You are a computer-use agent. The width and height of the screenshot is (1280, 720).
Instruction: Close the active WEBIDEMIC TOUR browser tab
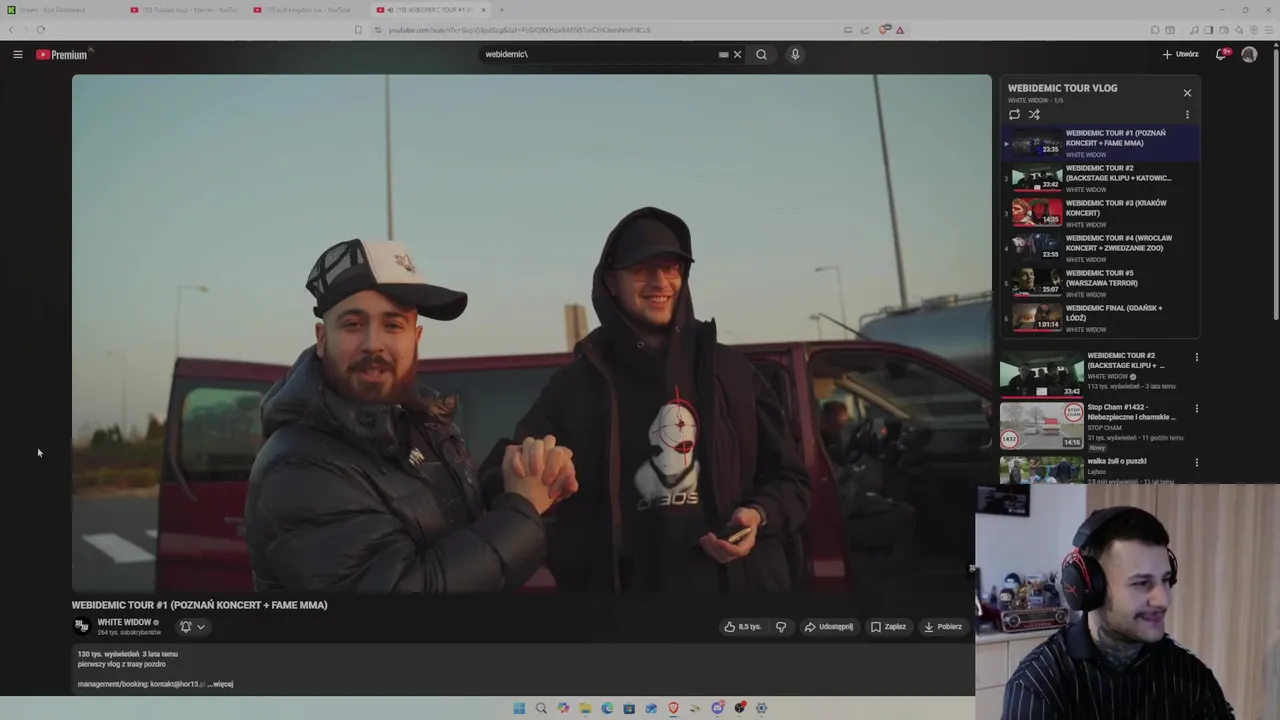483,10
